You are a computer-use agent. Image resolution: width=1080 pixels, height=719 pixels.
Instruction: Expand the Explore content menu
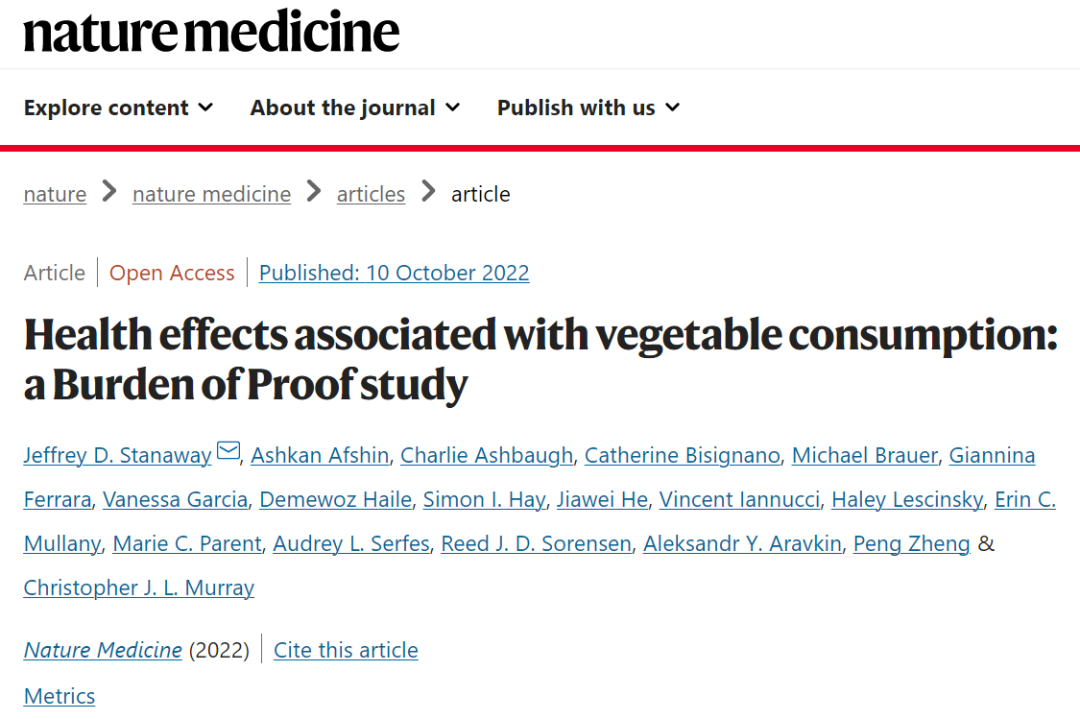(x=118, y=108)
